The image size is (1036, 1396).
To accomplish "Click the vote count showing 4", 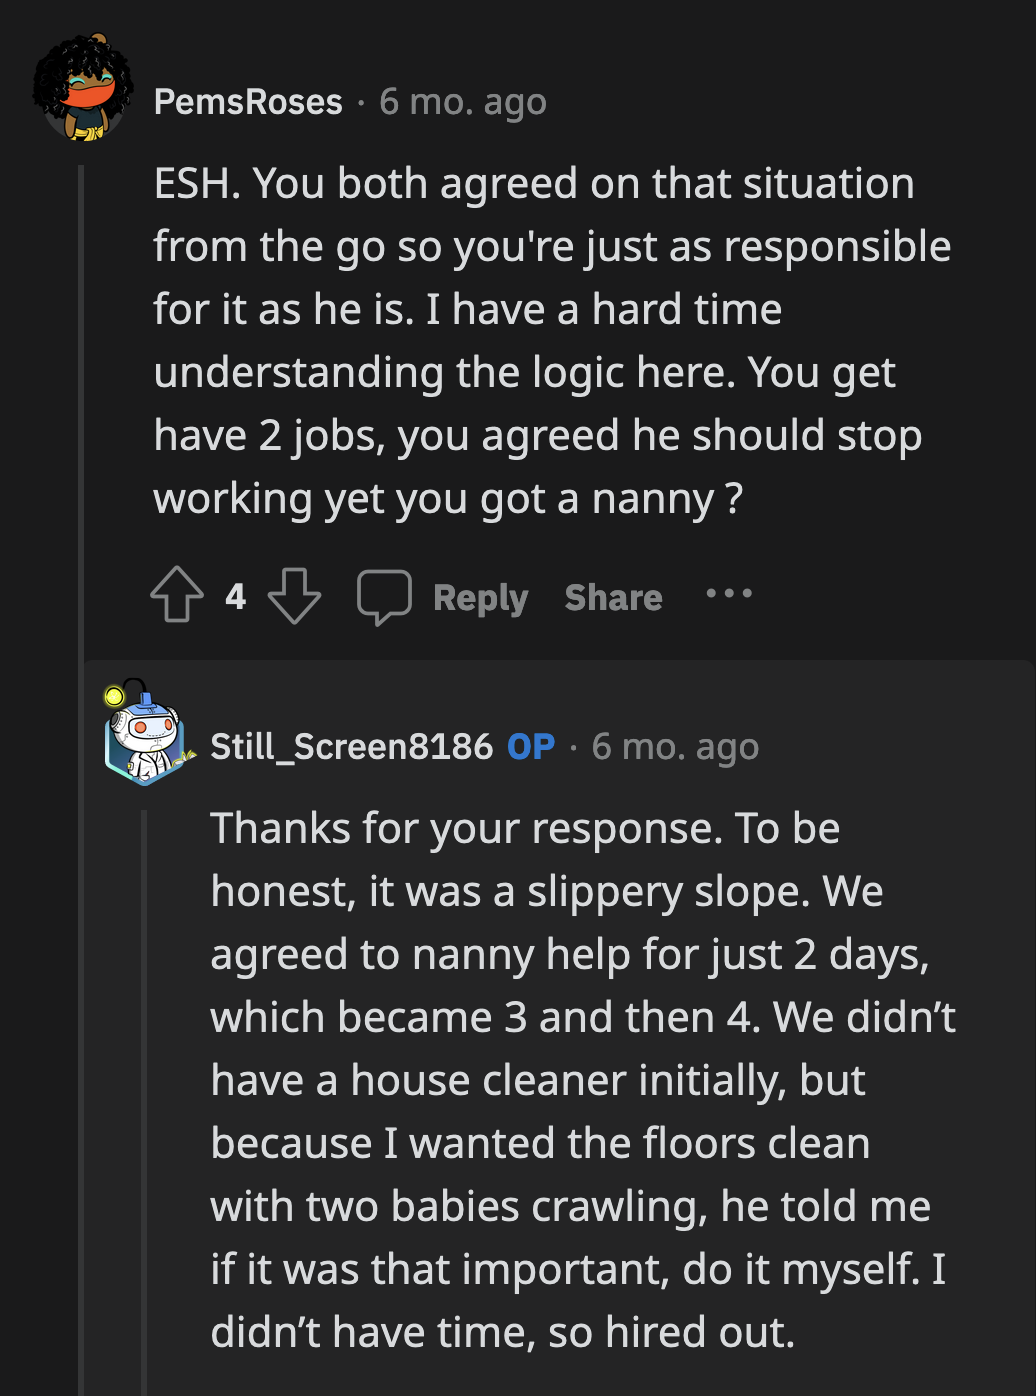I will [x=235, y=596].
